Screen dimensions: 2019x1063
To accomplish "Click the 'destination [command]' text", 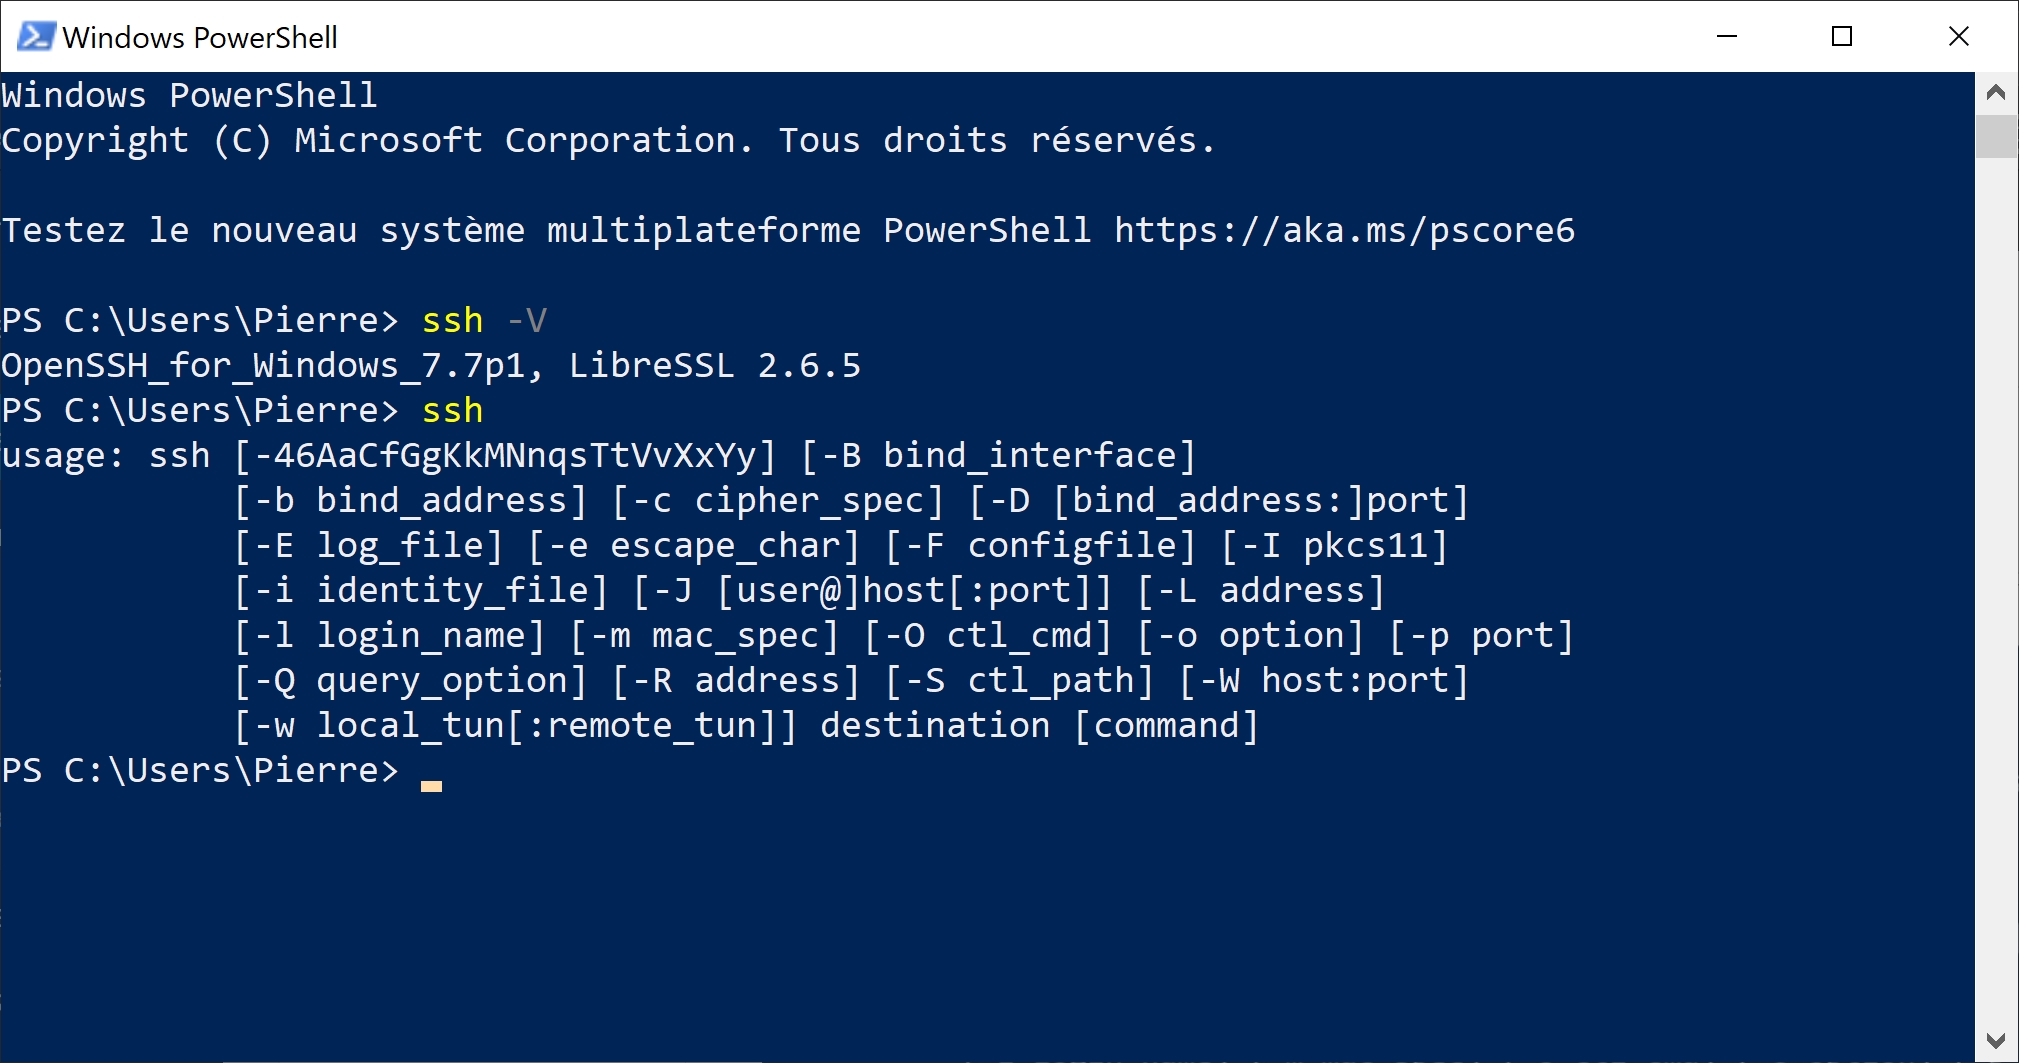I will pos(1039,726).
